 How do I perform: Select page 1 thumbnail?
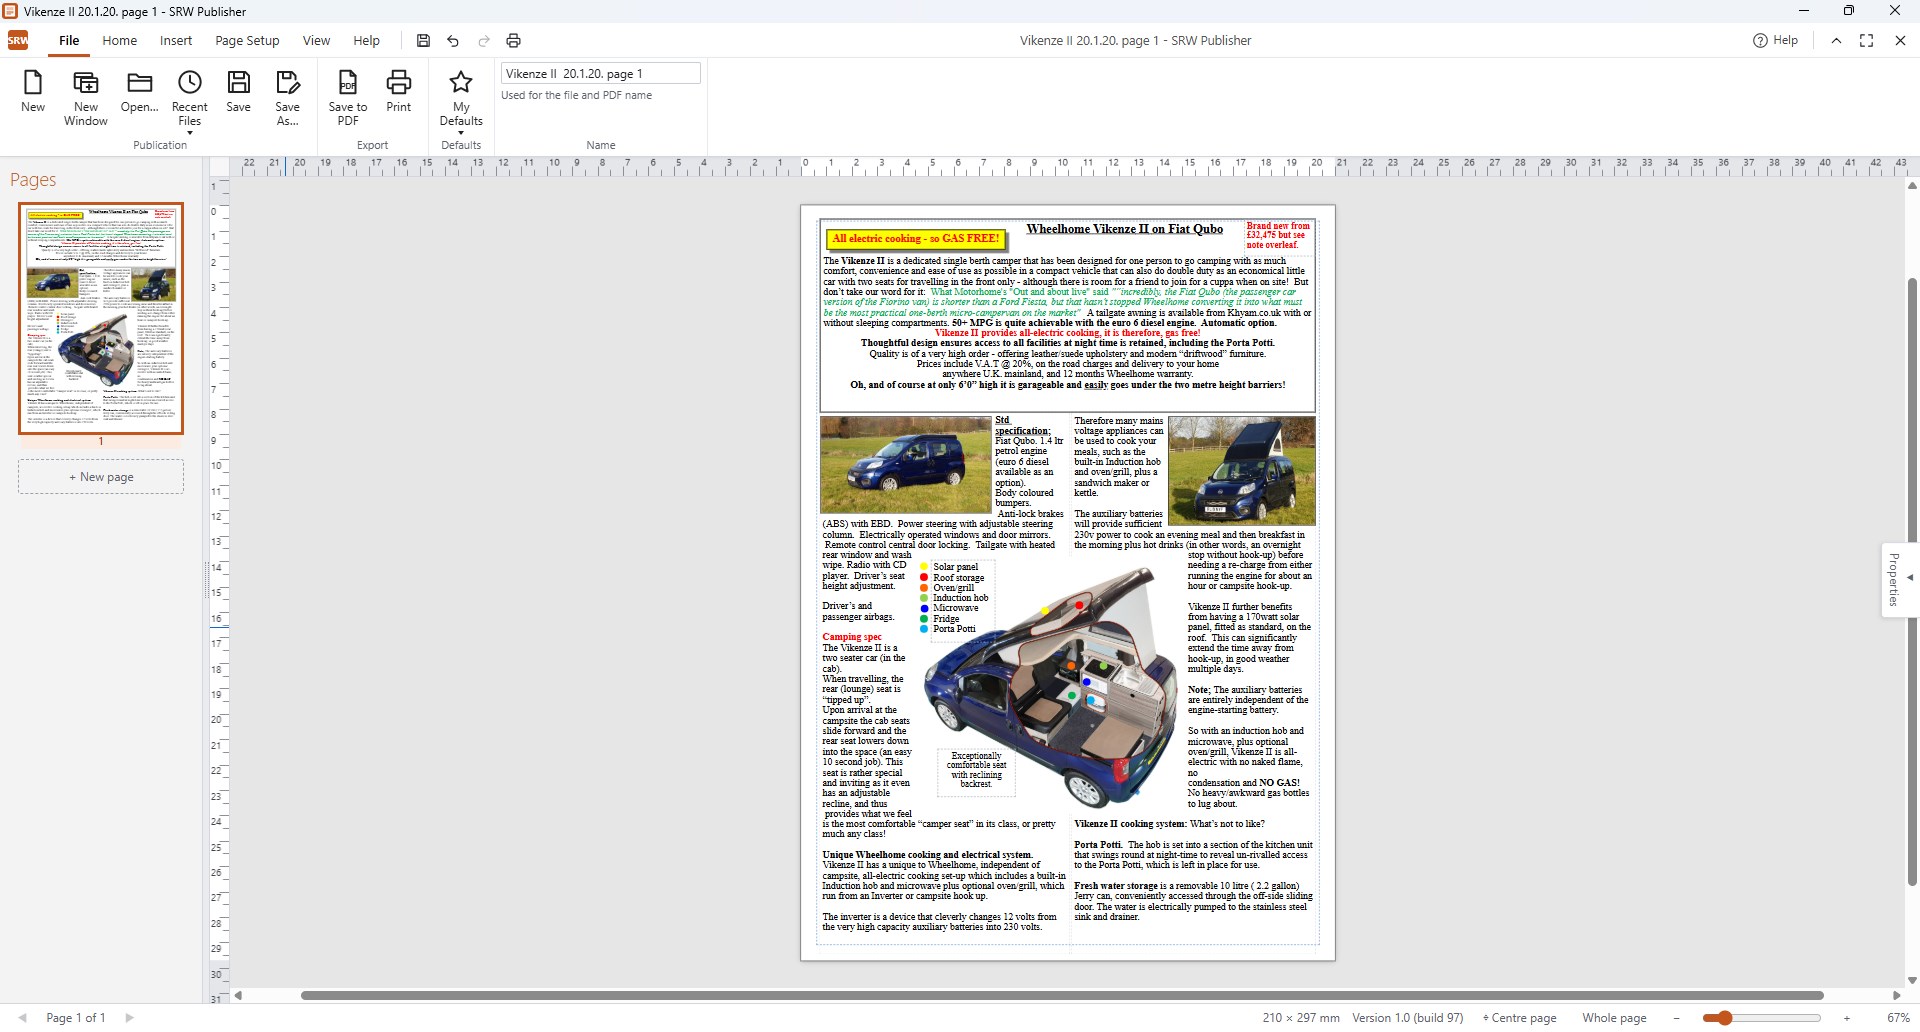tap(101, 318)
